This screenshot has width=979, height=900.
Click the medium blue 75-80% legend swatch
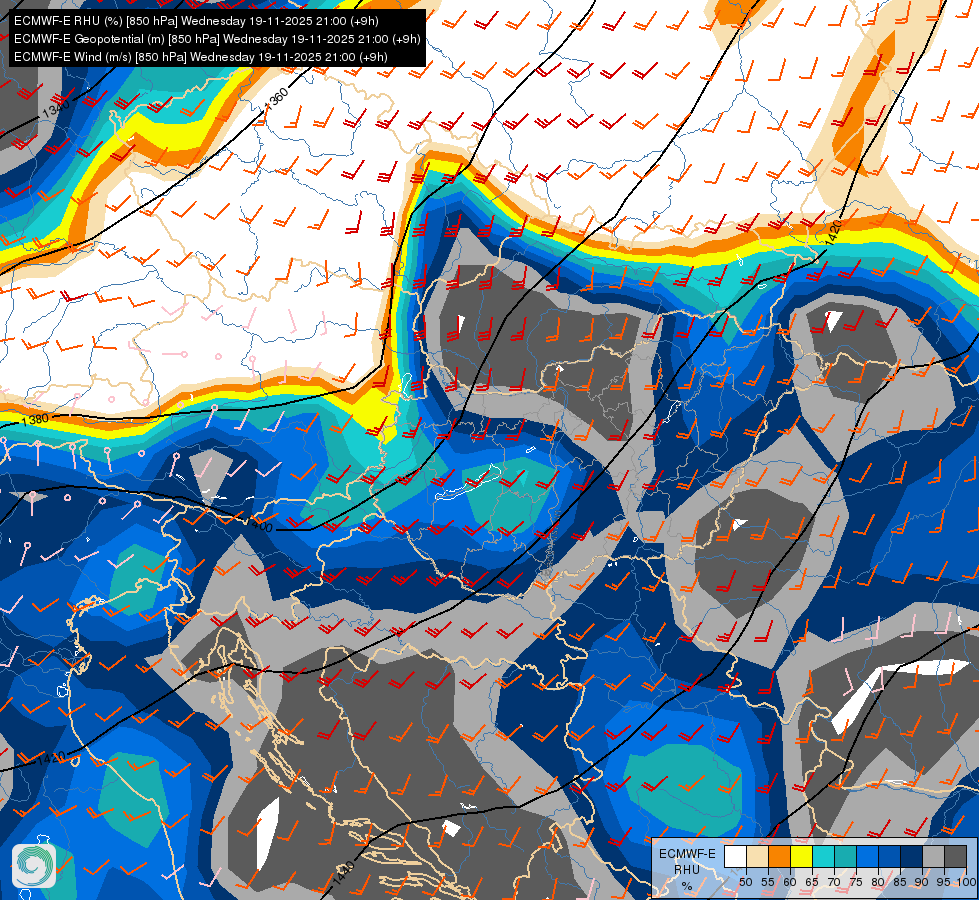867,856
